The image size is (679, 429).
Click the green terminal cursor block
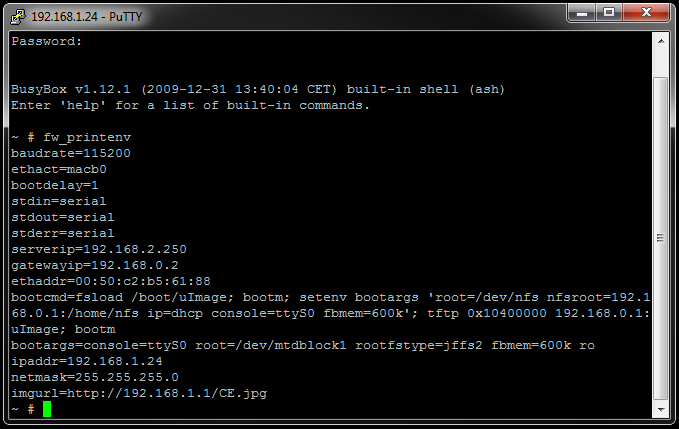tap(46, 409)
